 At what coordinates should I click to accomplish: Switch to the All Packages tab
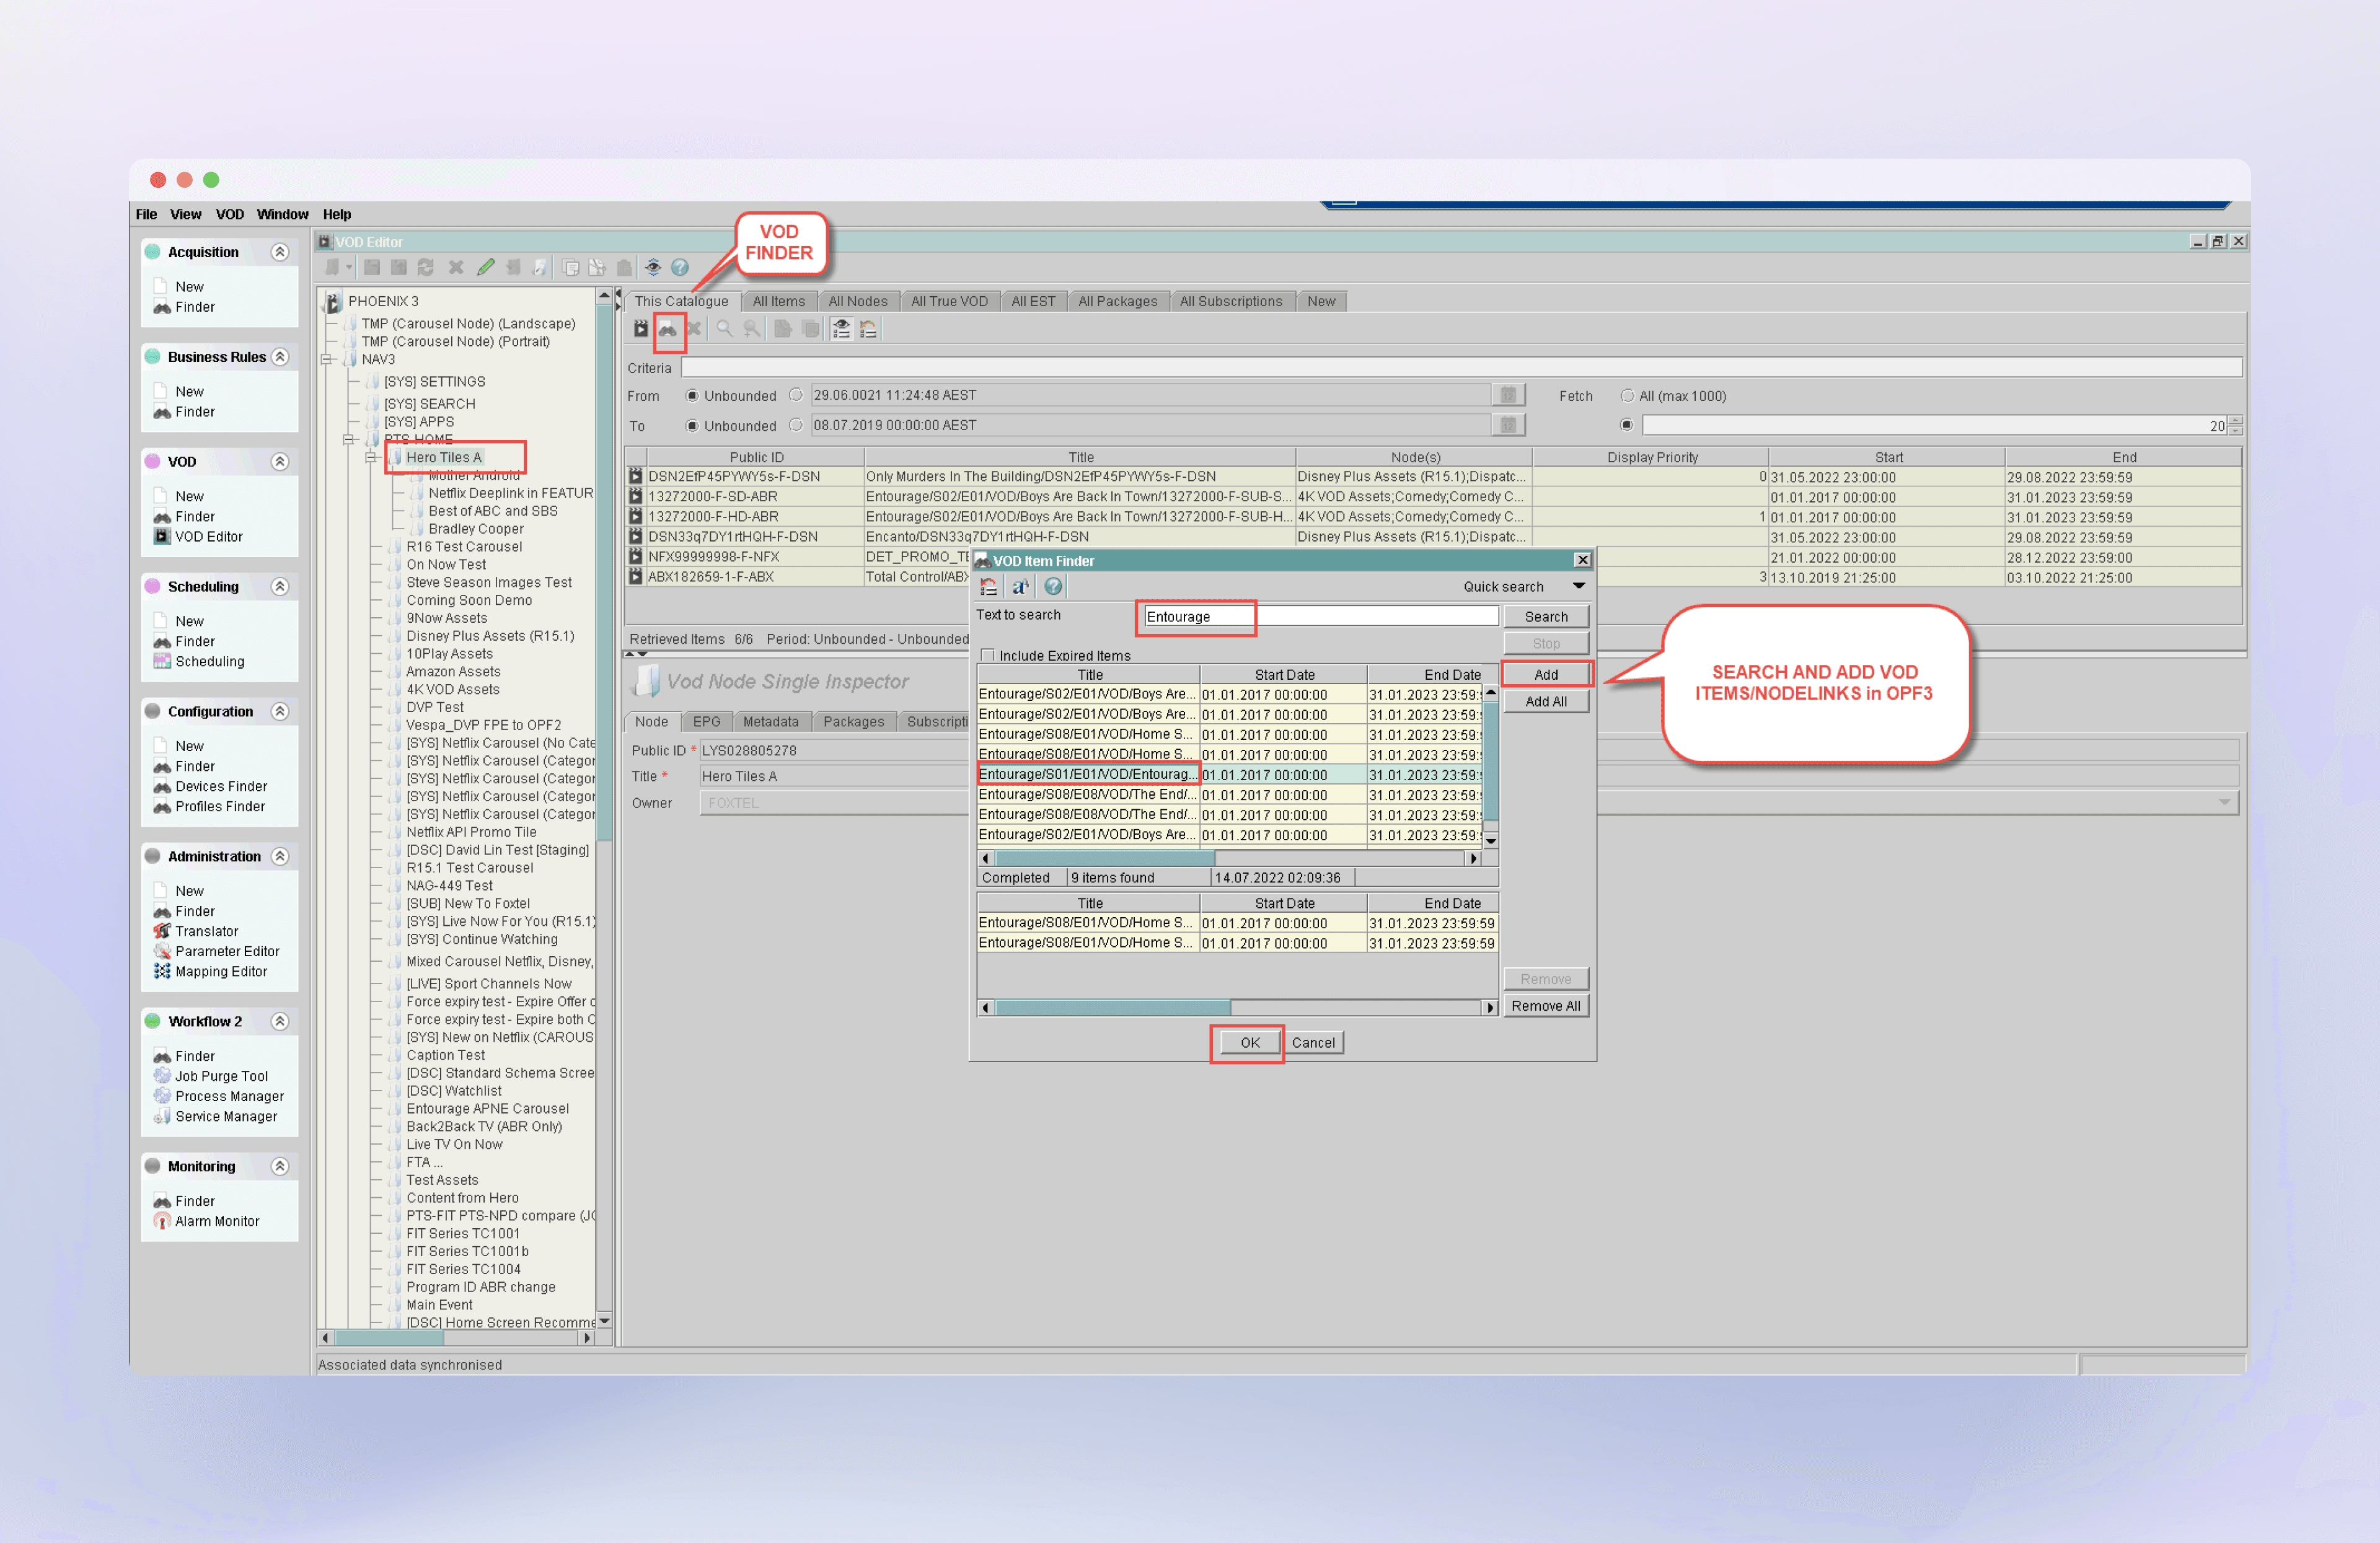click(1117, 301)
